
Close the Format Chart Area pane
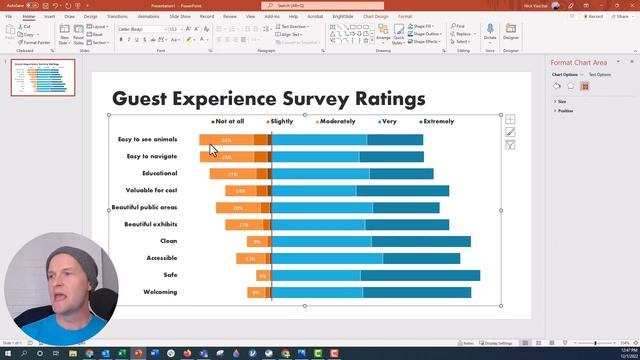point(632,62)
